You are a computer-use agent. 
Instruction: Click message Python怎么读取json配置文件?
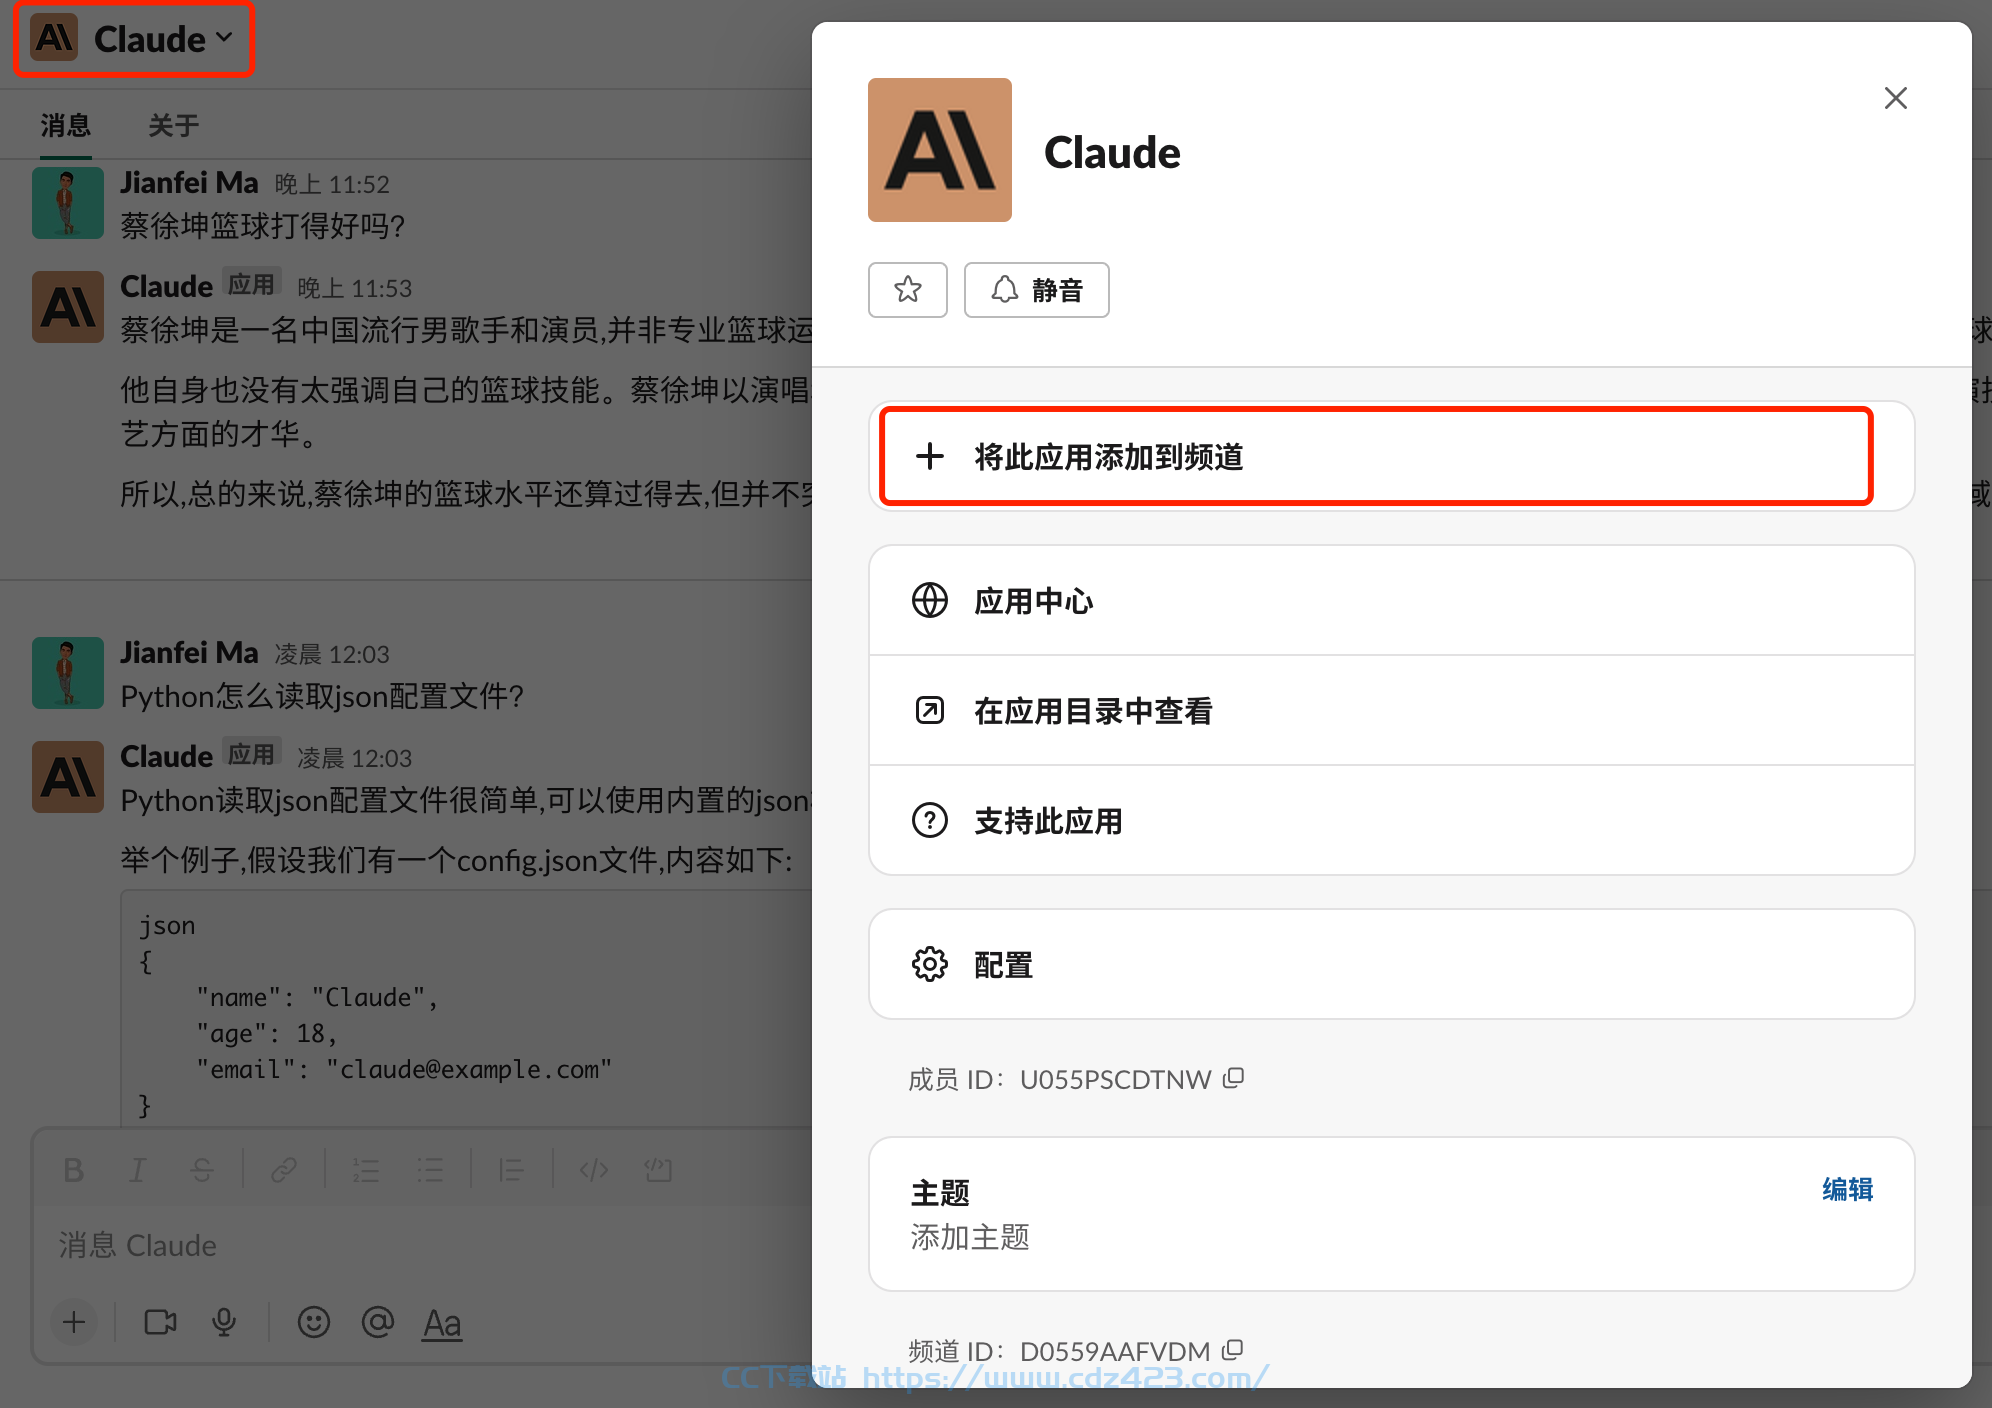click(322, 695)
